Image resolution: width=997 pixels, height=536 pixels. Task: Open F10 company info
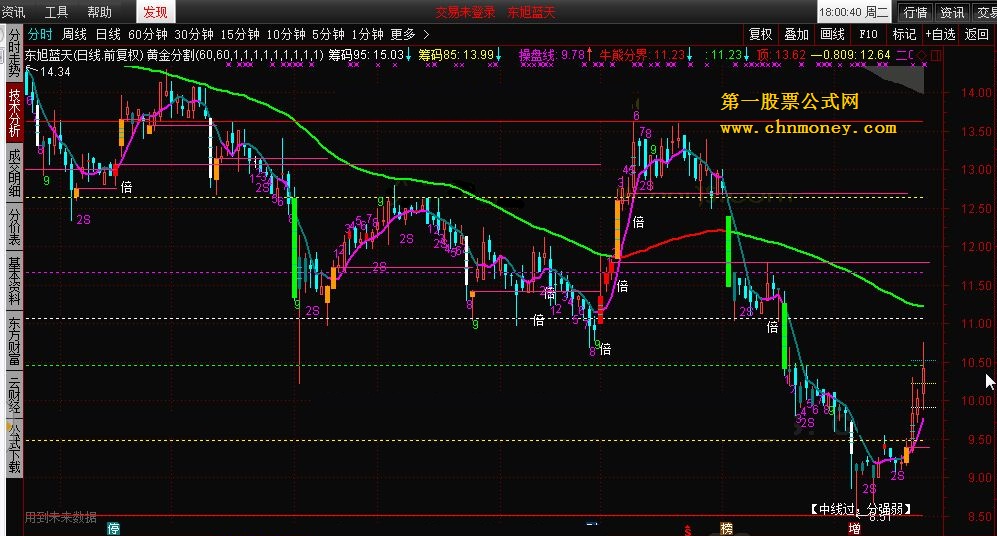tap(868, 34)
